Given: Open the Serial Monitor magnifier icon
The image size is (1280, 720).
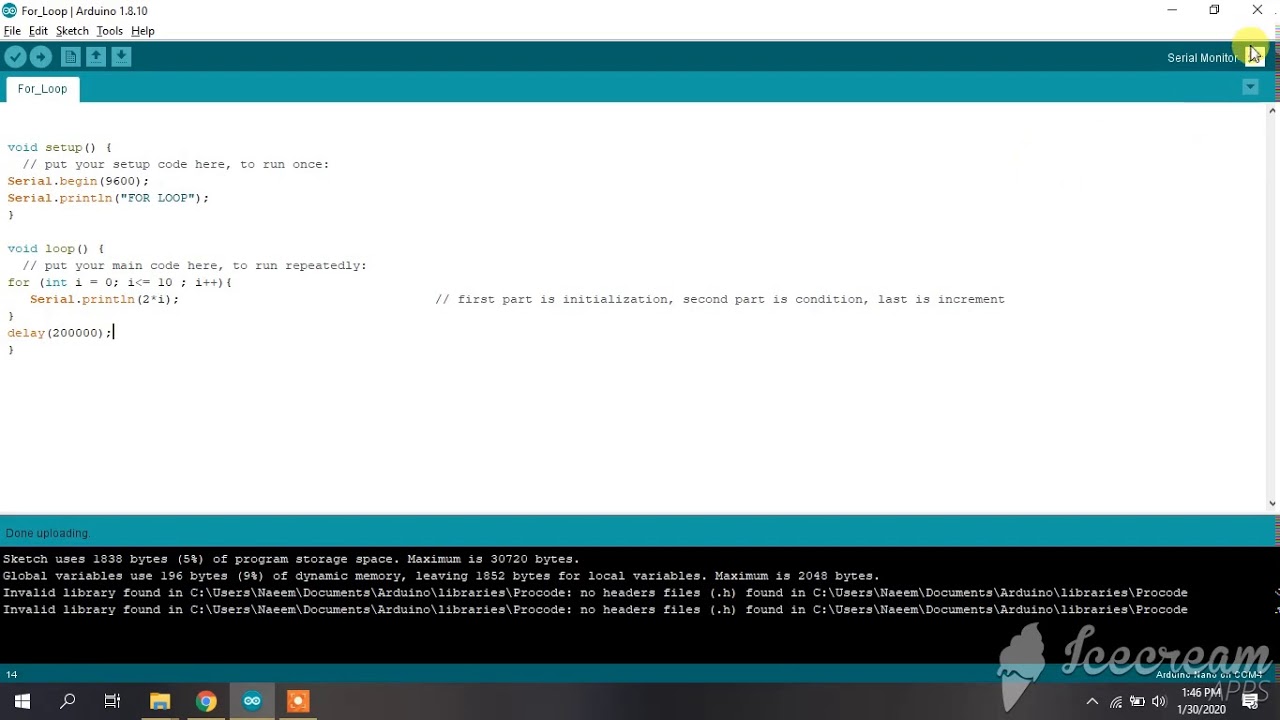Looking at the screenshot, I should click(1255, 57).
